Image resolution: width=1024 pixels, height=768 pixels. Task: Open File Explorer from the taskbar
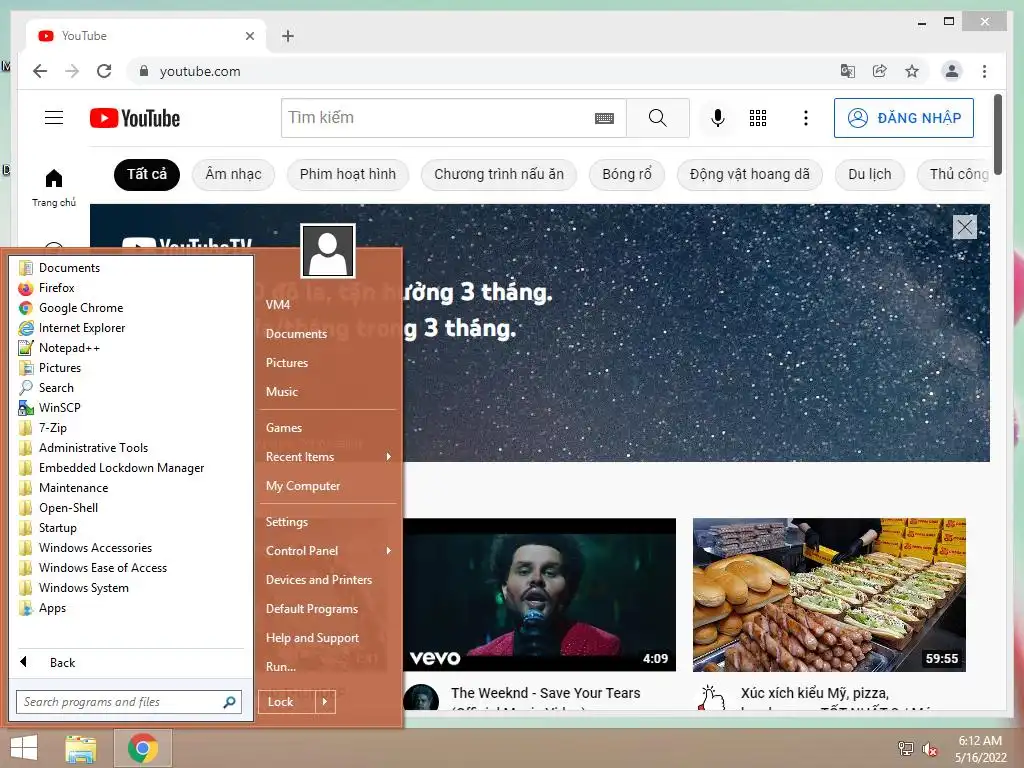pyautogui.click(x=81, y=748)
